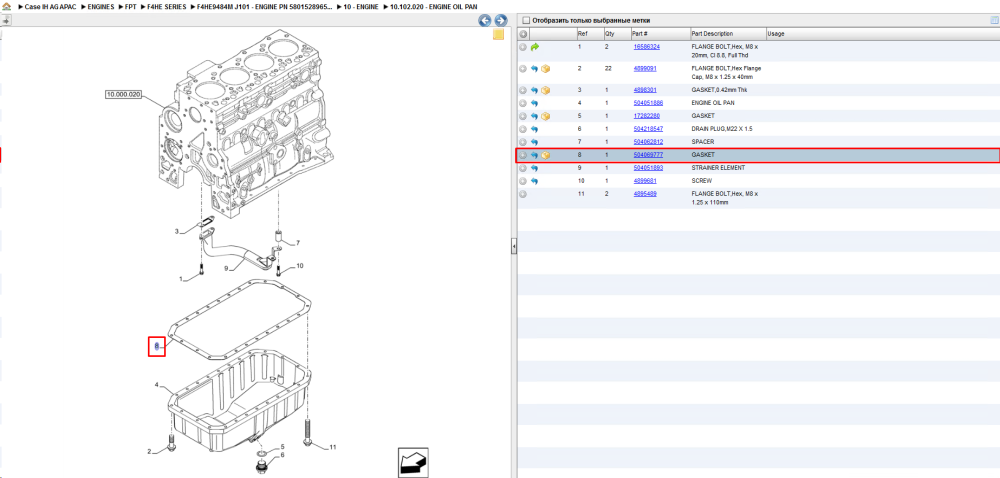Screen dimensions: 1000x478
Task: Open 'F4HE9484M J101 - ENGINE PN' breadcrumb
Action: (265, 6)
